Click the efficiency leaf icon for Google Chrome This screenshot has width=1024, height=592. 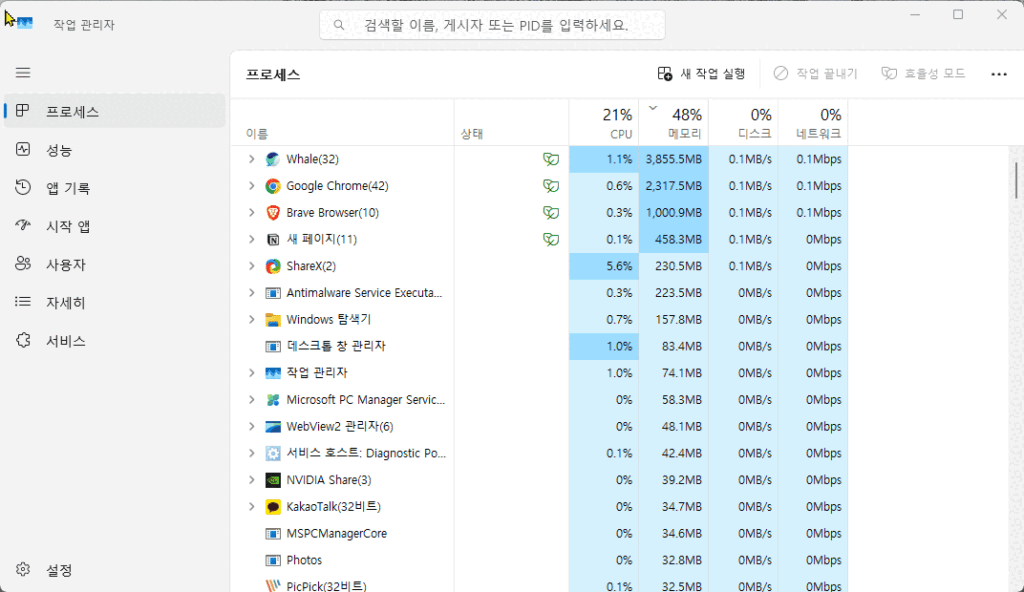click(x=551, y=186)
